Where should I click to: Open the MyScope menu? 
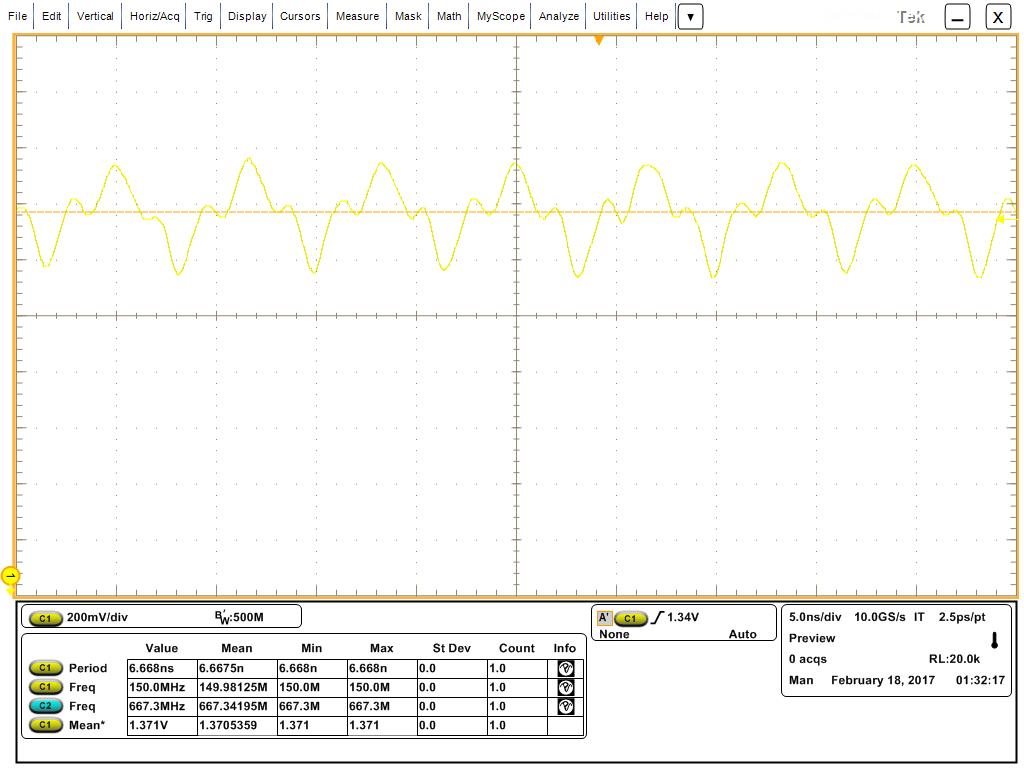click(x=500, y=16)
